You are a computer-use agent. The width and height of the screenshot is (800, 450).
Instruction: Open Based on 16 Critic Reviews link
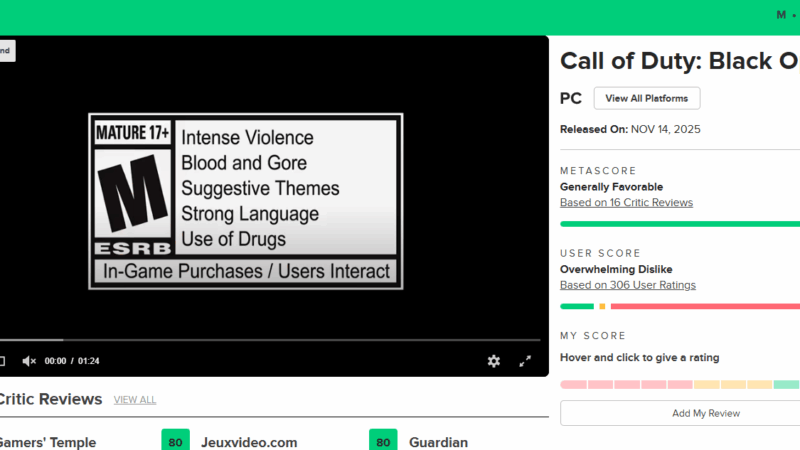(x=626, y=203)
